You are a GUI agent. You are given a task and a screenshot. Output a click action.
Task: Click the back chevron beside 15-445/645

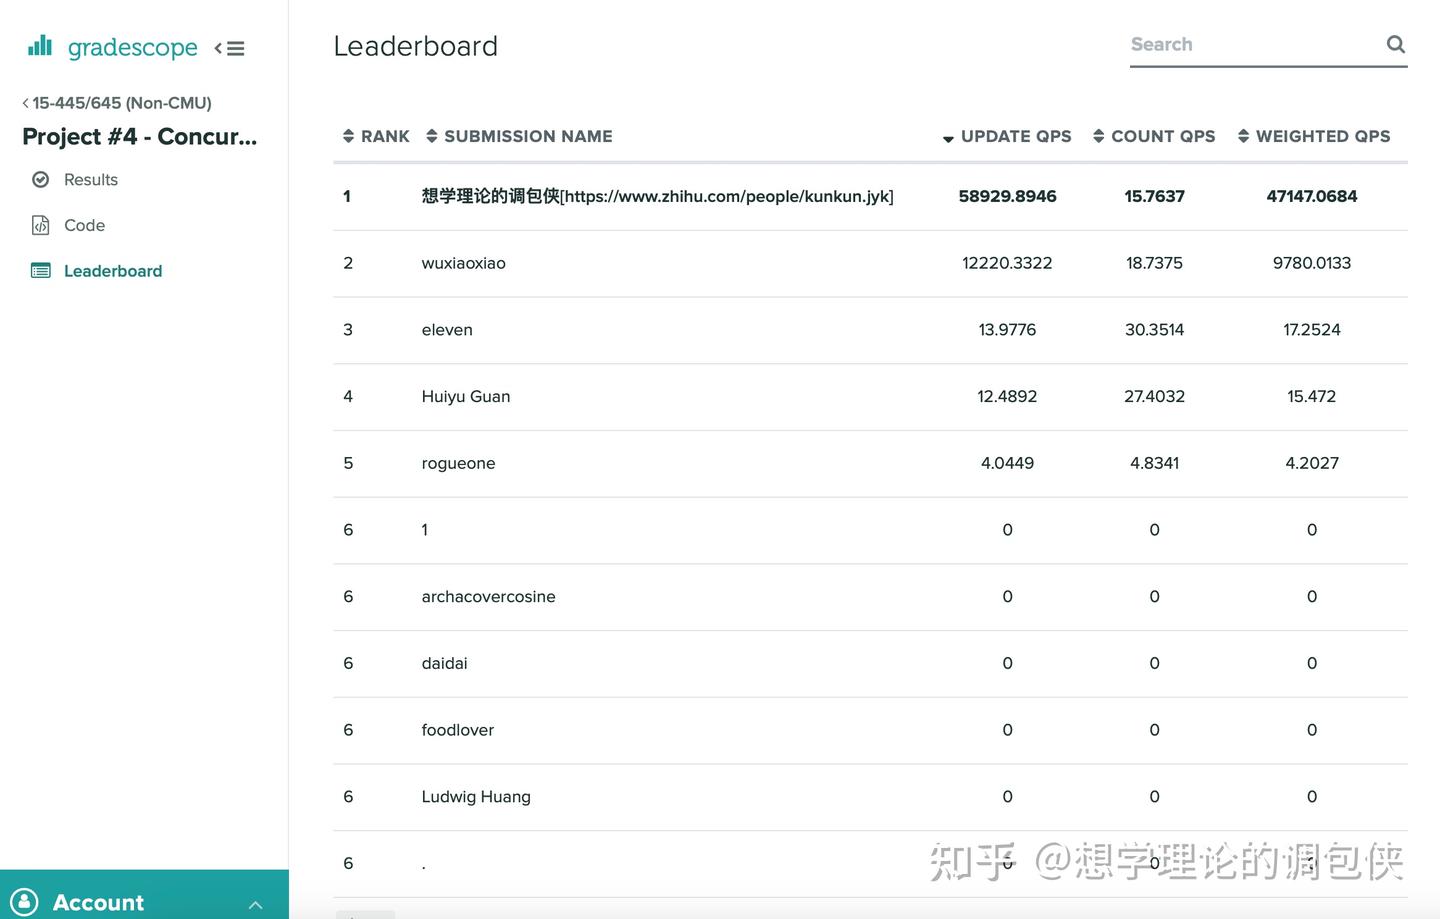(x=24, y=102)
